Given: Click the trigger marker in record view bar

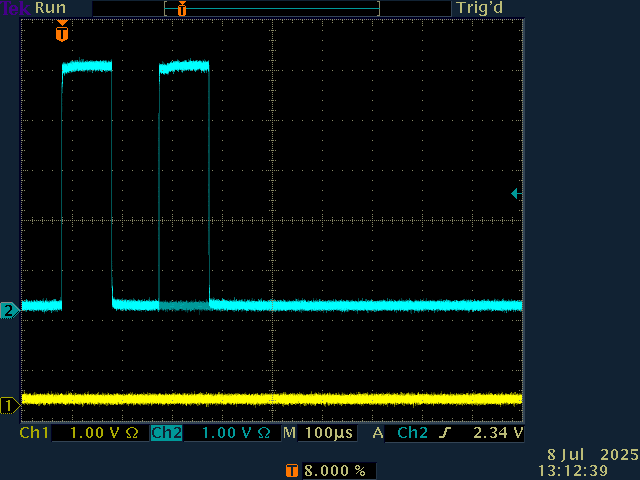Looking at the screenshot, I should [181, 9].
